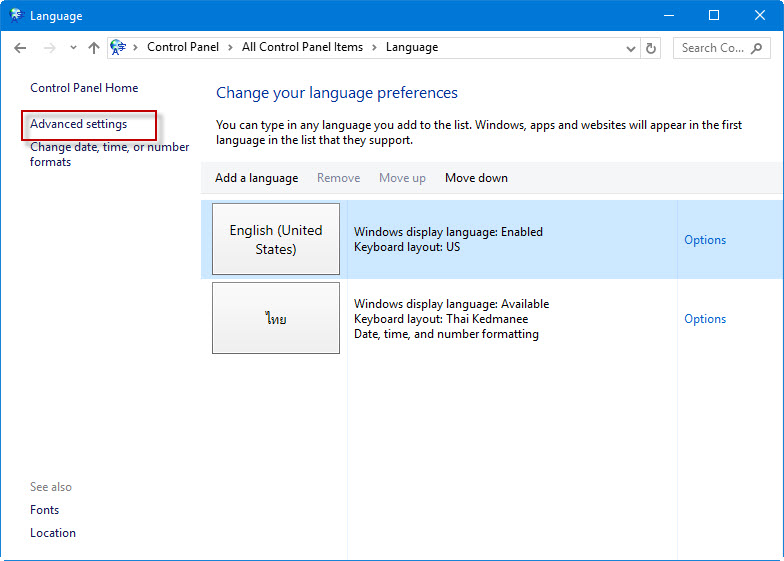Image resolution: width=784 pixels, height=561 pixels.
Task: Click 'Windows display language: Available' text
Action: pyautogui.click(x=452, y=304)
